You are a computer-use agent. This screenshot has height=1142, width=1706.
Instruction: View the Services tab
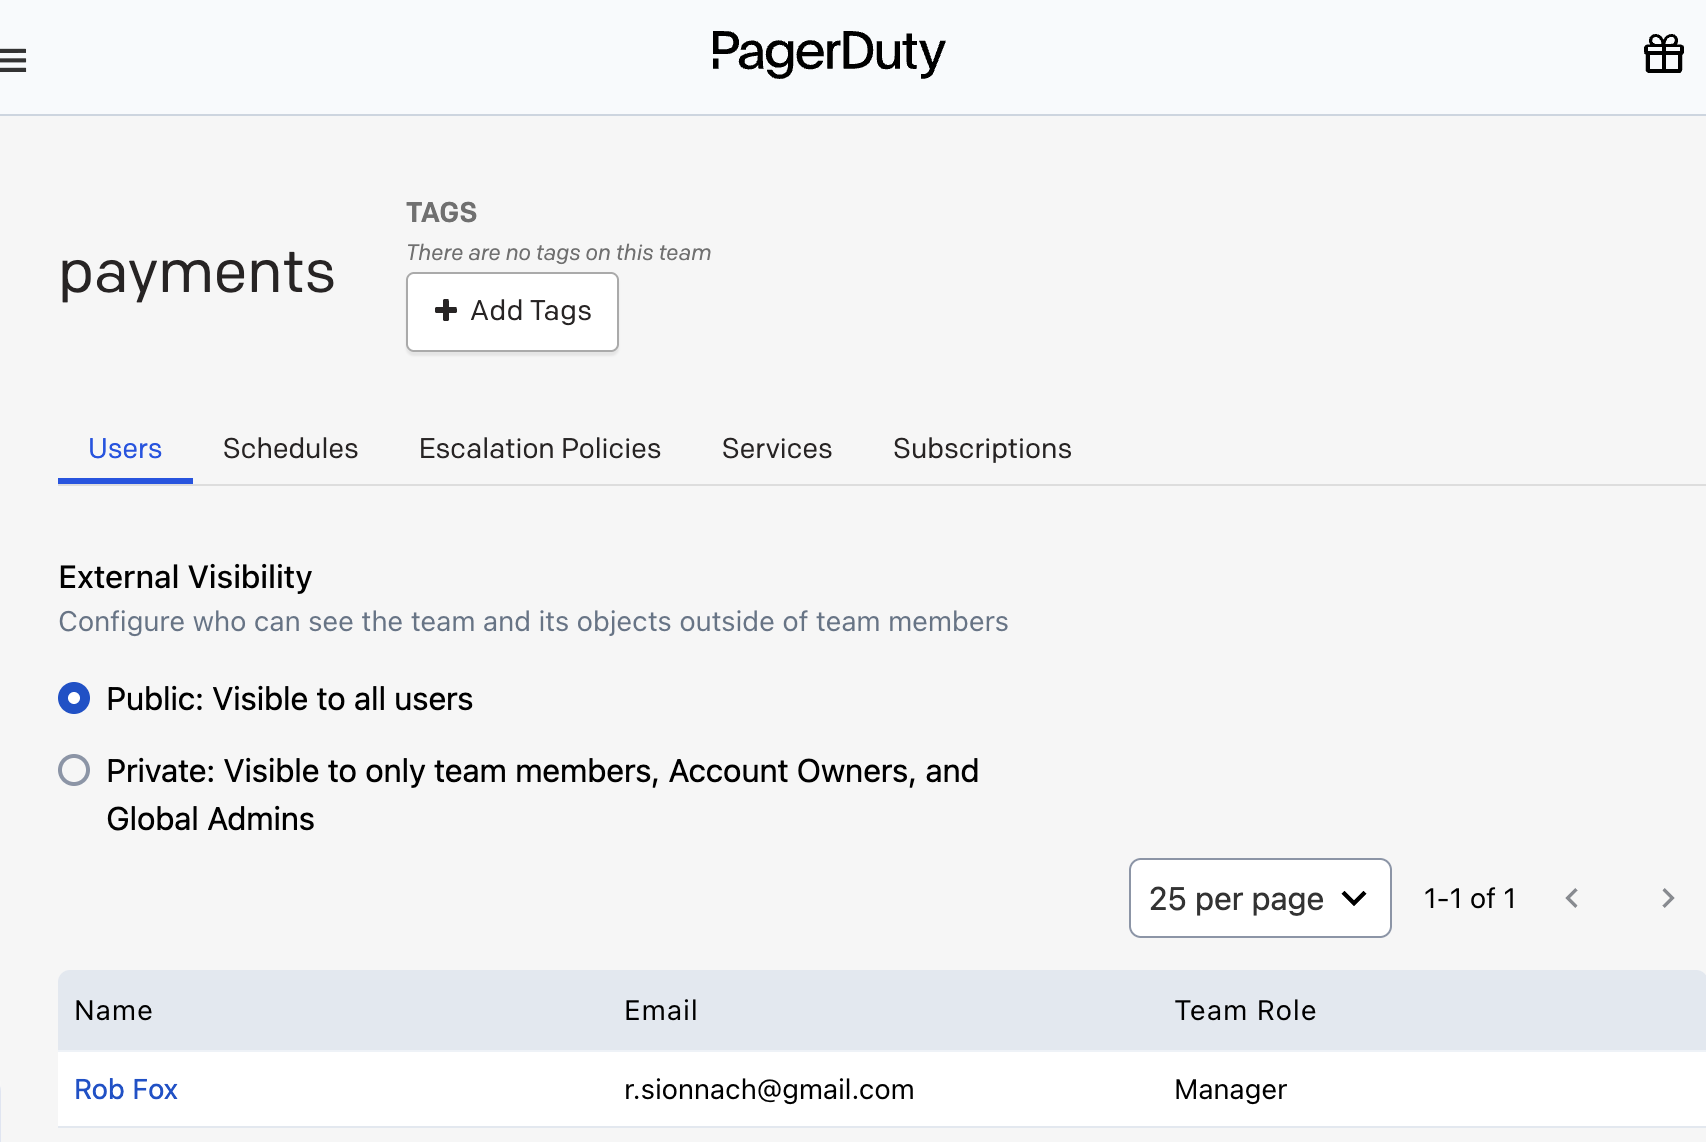776,448
